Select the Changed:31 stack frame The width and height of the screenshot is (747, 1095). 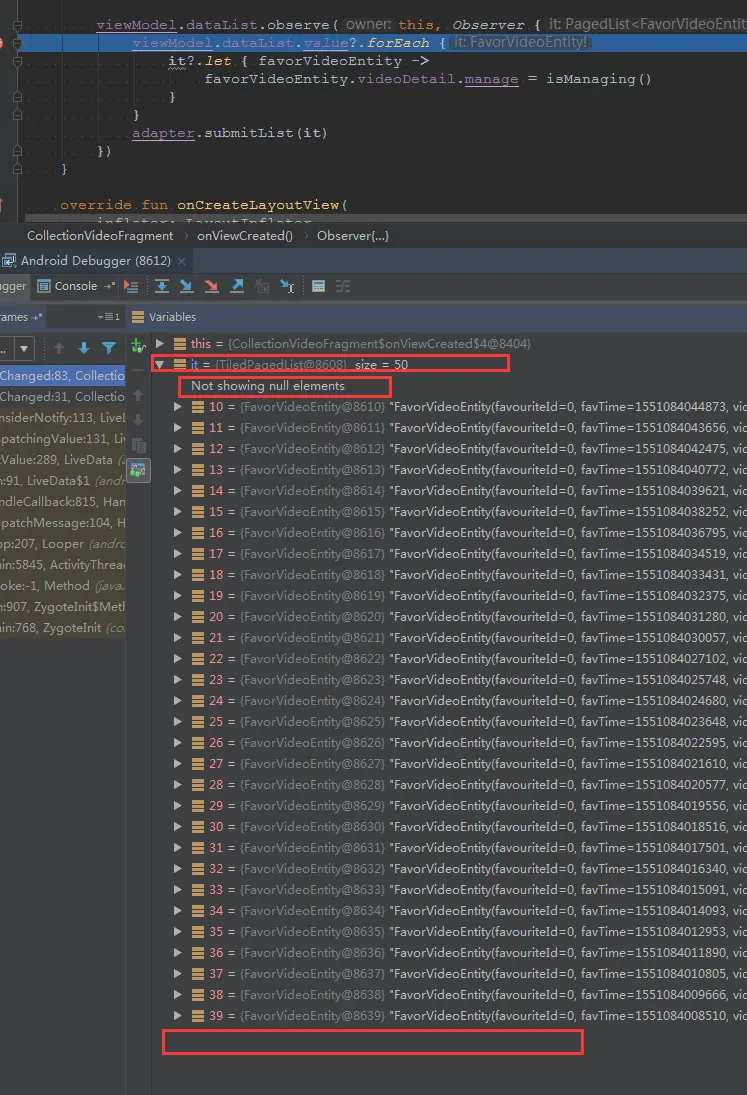(62, 397)
